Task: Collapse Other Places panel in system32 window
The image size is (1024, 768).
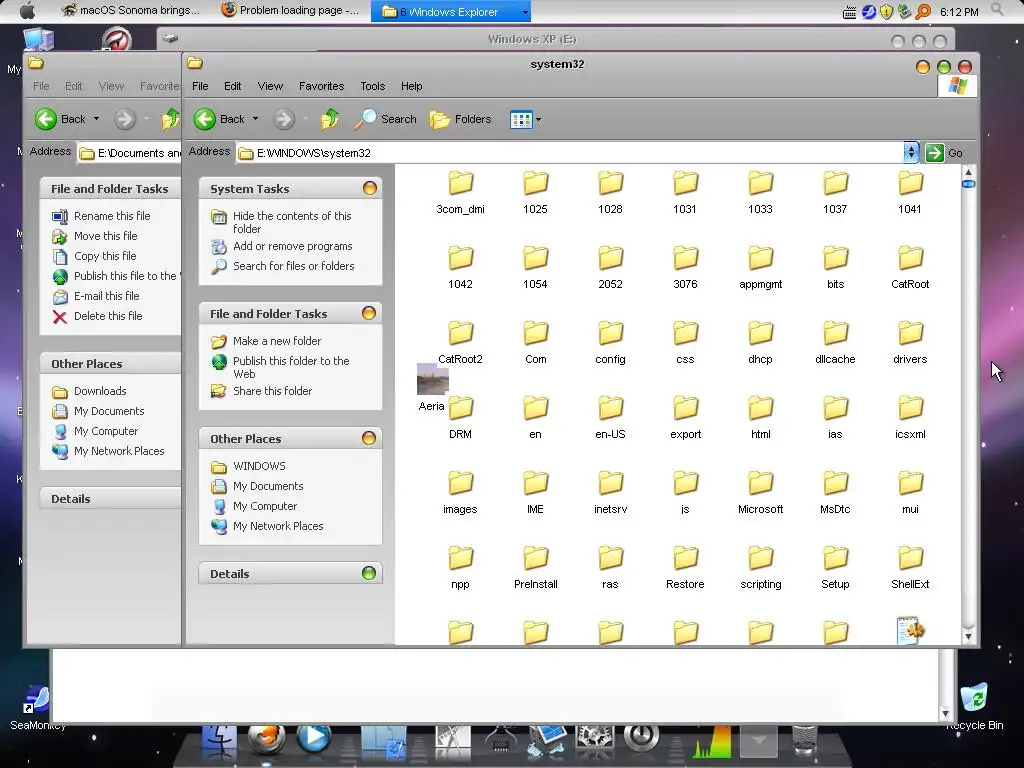Action: [369, 438]
